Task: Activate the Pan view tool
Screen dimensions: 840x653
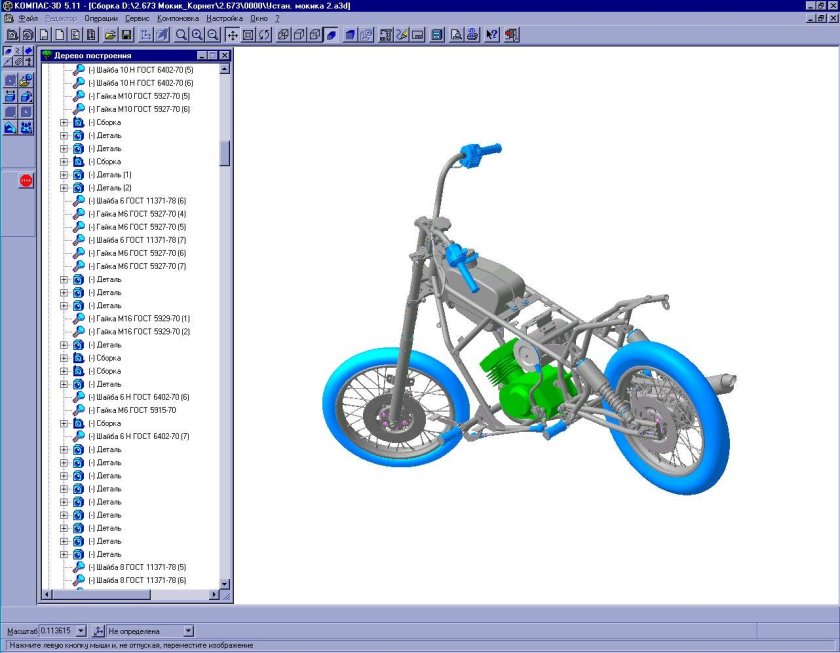Action: 235,36
